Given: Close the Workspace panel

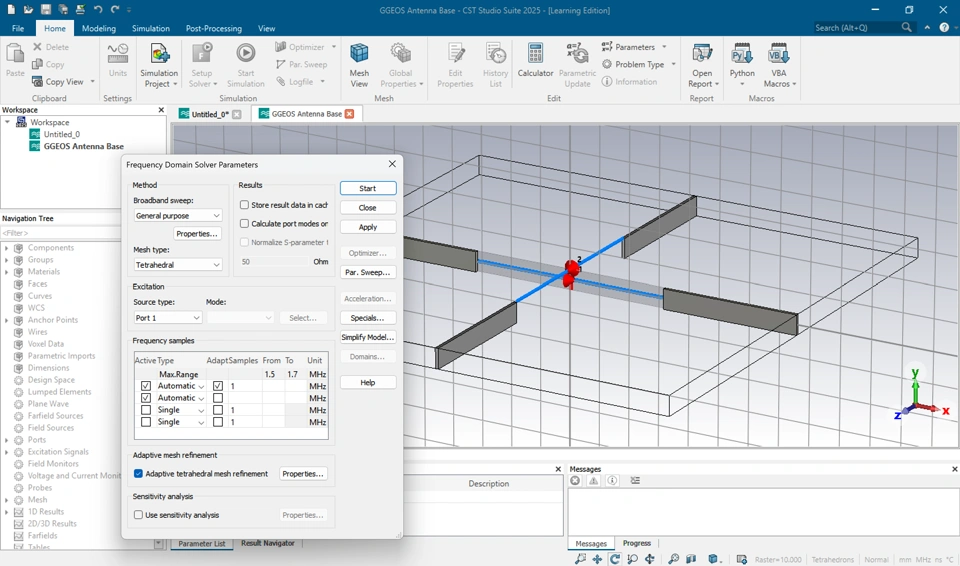Looking at the screenshot, I should pos(161,110).
